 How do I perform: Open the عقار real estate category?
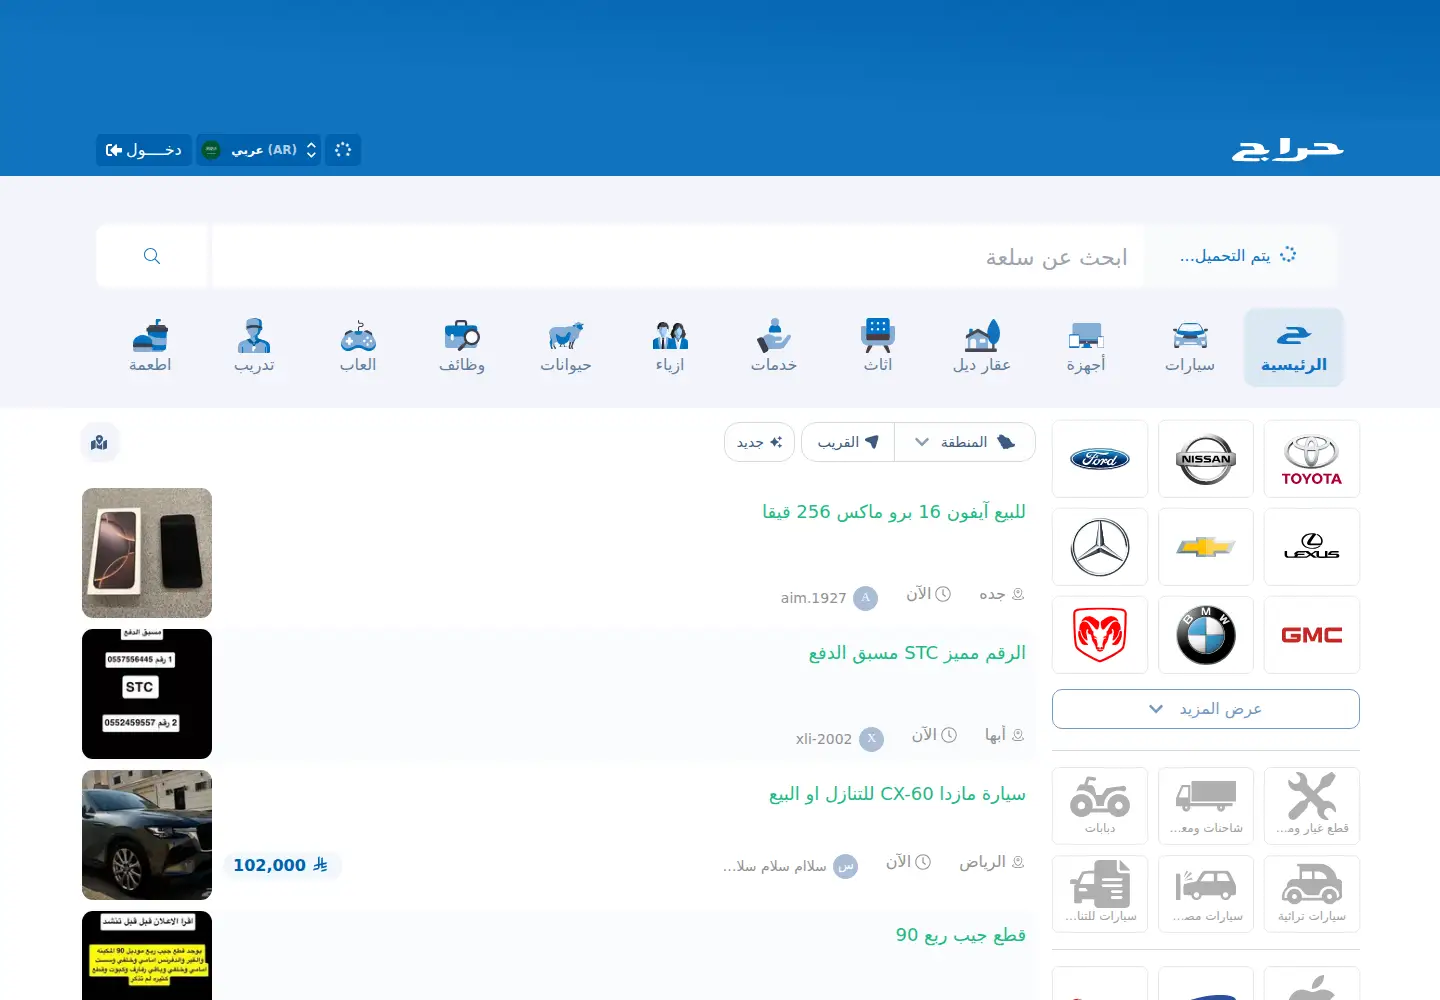[x=982, y=347]
